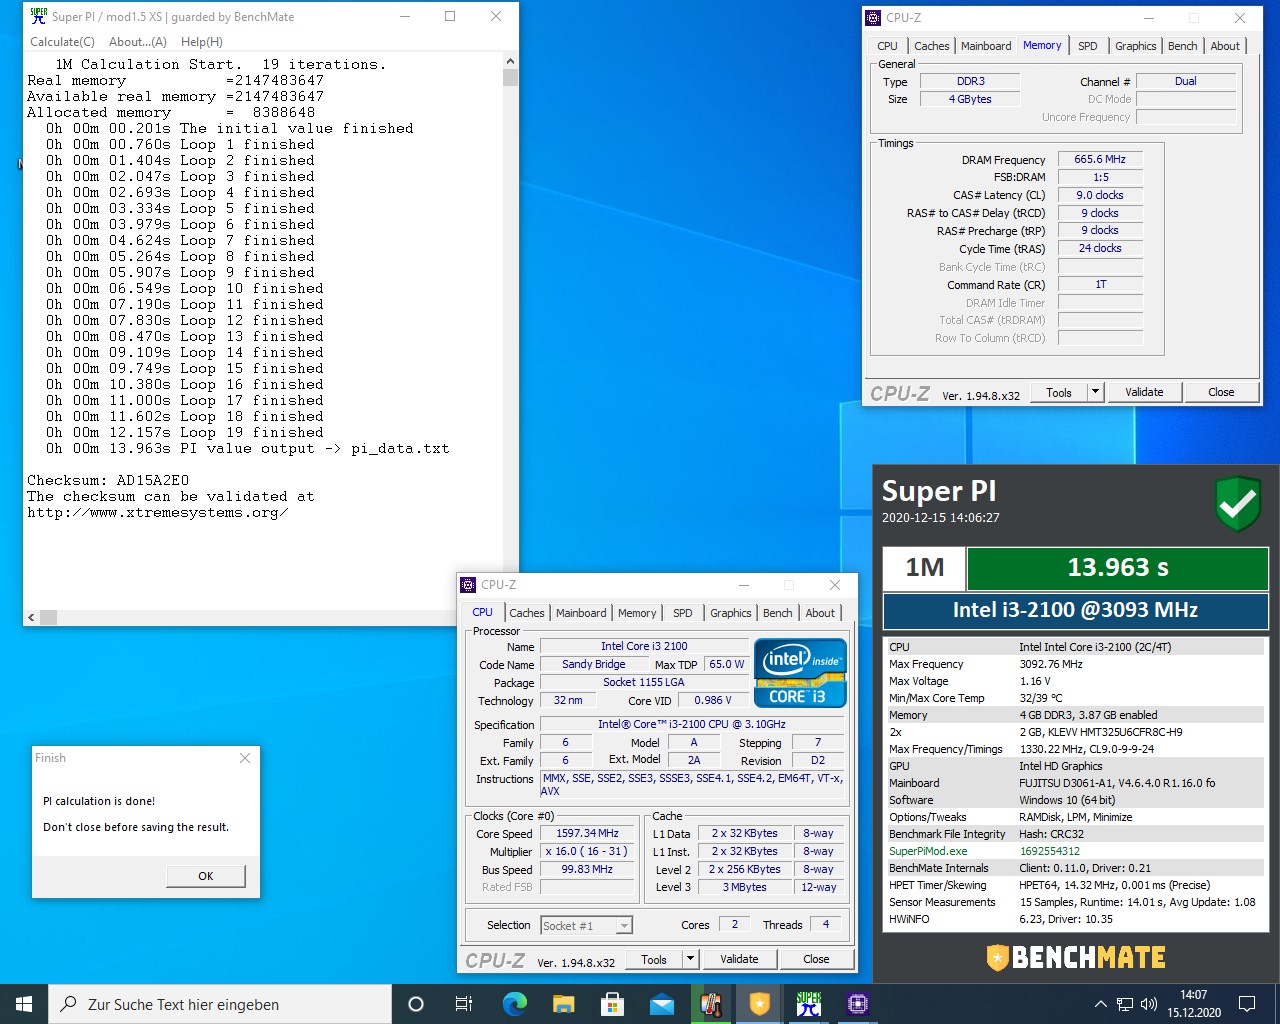Image resolution: width=1280 pixels, height=1024 pixels.
Task: Click the Cortana circle icon on taskbar
Action: click(416, 1004)
